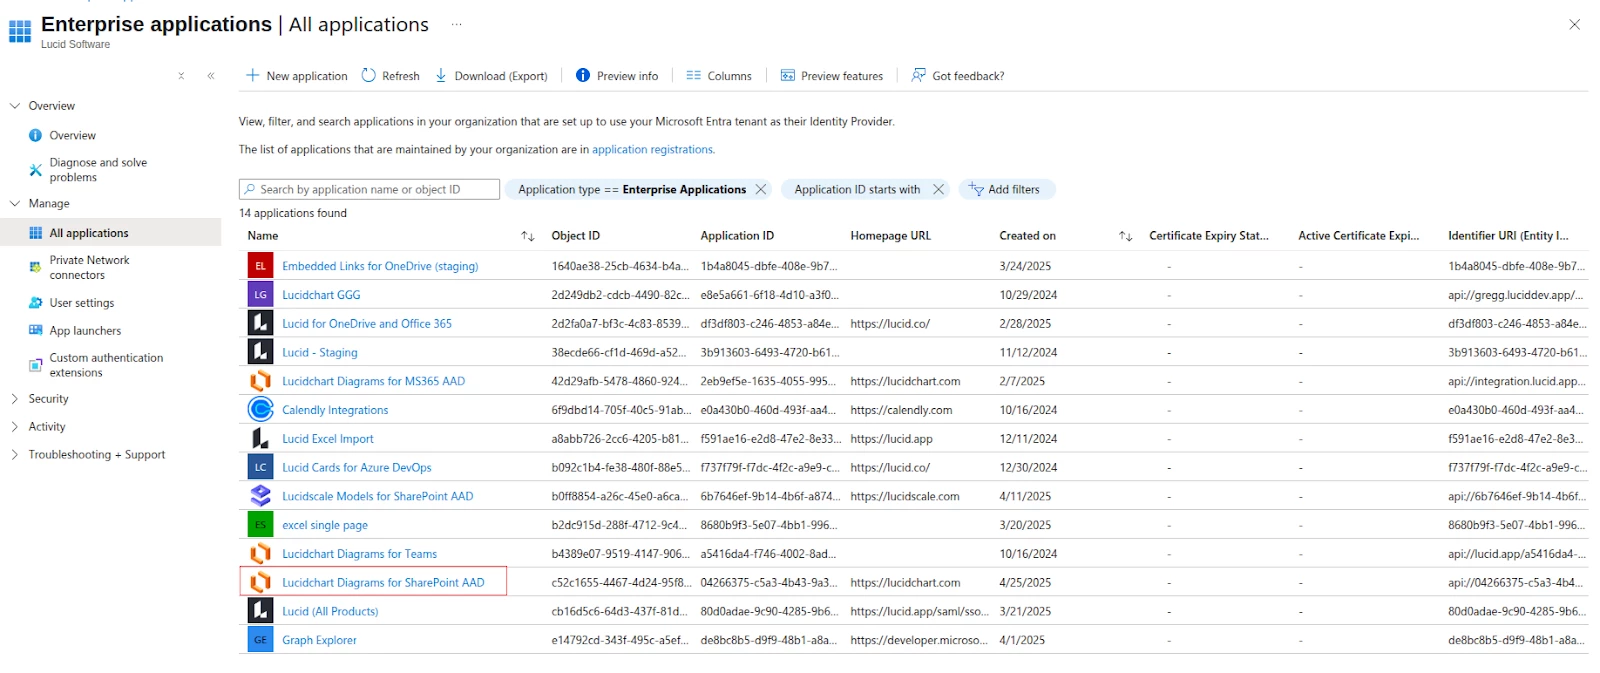Click the blue GE icon for Graph Explorer

pyautogui.click(x=260, y=640)
